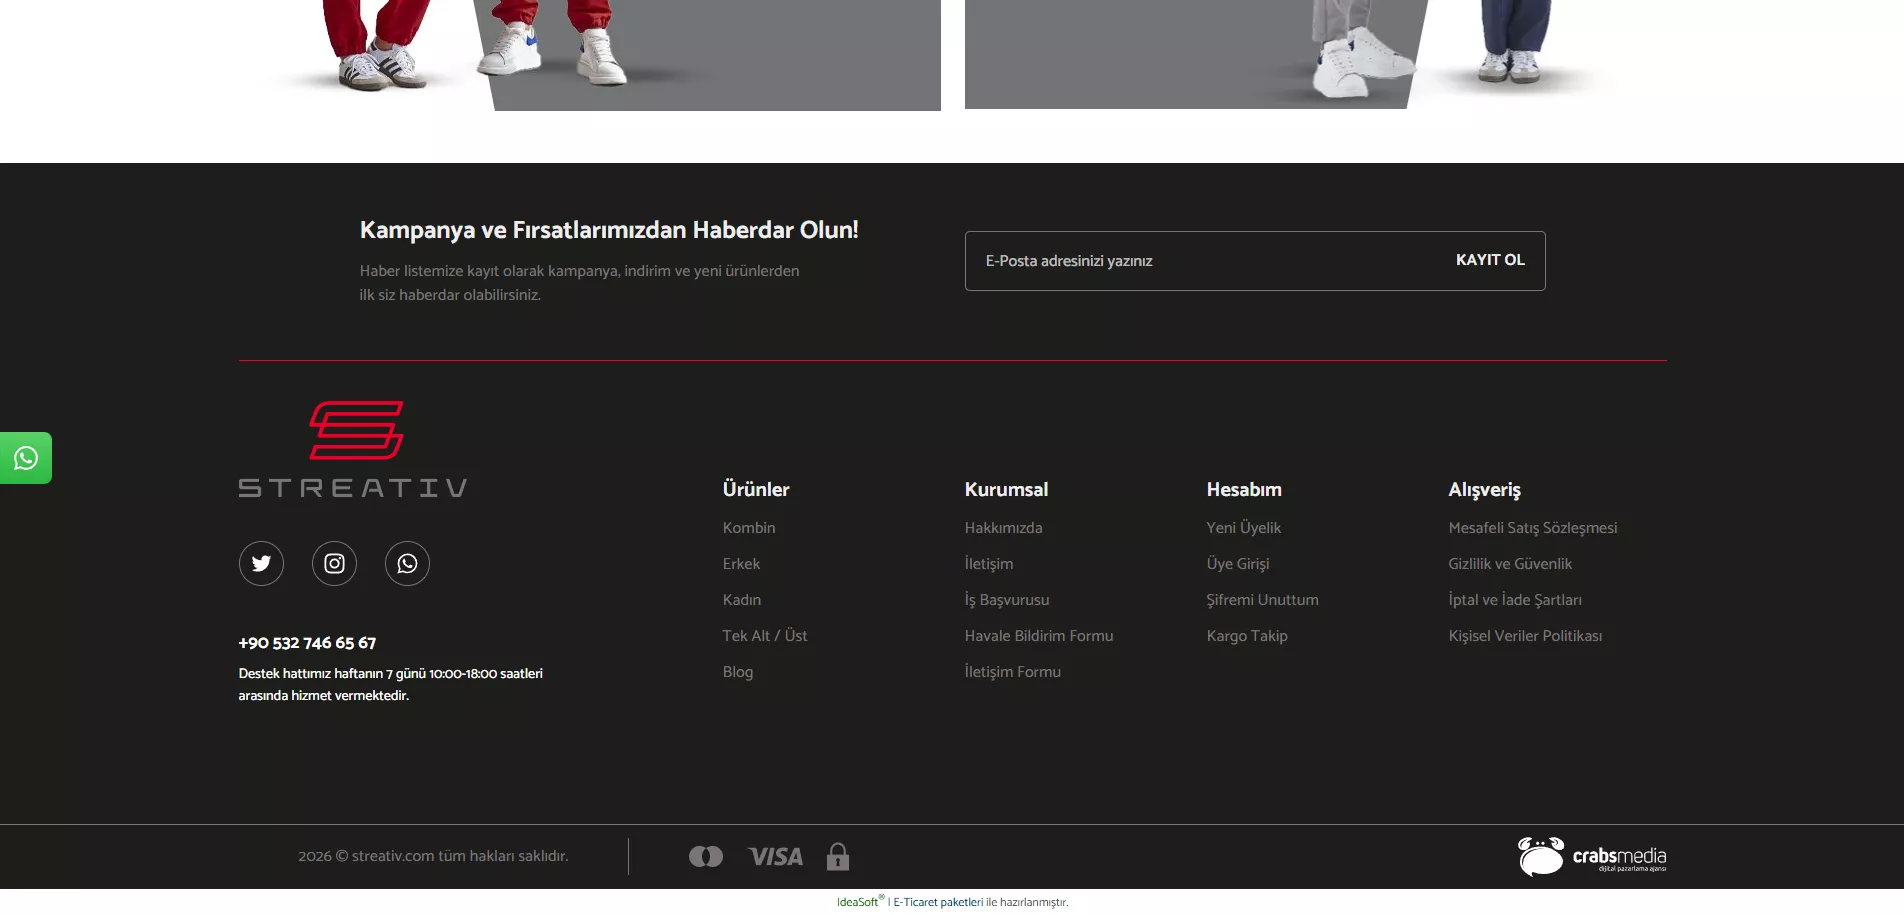Focus the E-Posta address input field
Image resolution: width=1904 pixels, height=915 pixels.
click(1200, 261)
